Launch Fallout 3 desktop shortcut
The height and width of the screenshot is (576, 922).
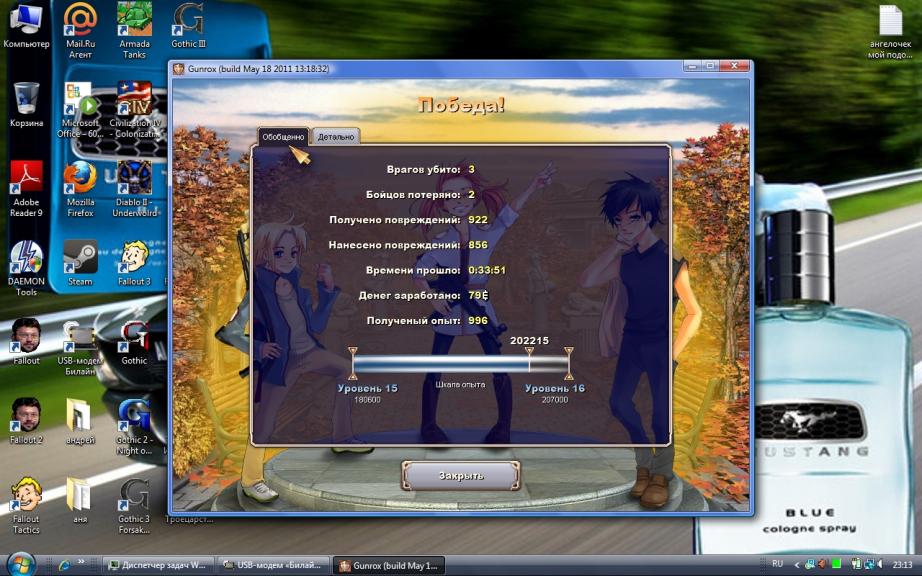134,259
